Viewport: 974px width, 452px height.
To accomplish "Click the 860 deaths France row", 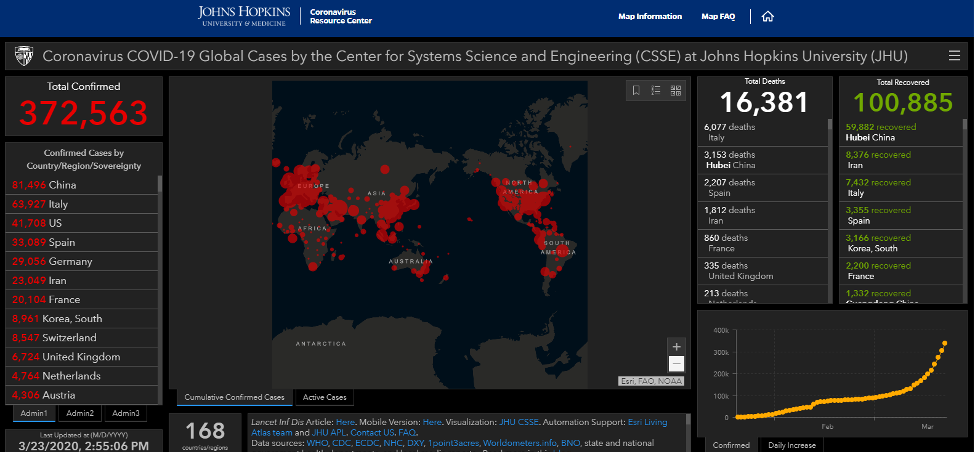I will pyautogui.click(x=763, y=243).
